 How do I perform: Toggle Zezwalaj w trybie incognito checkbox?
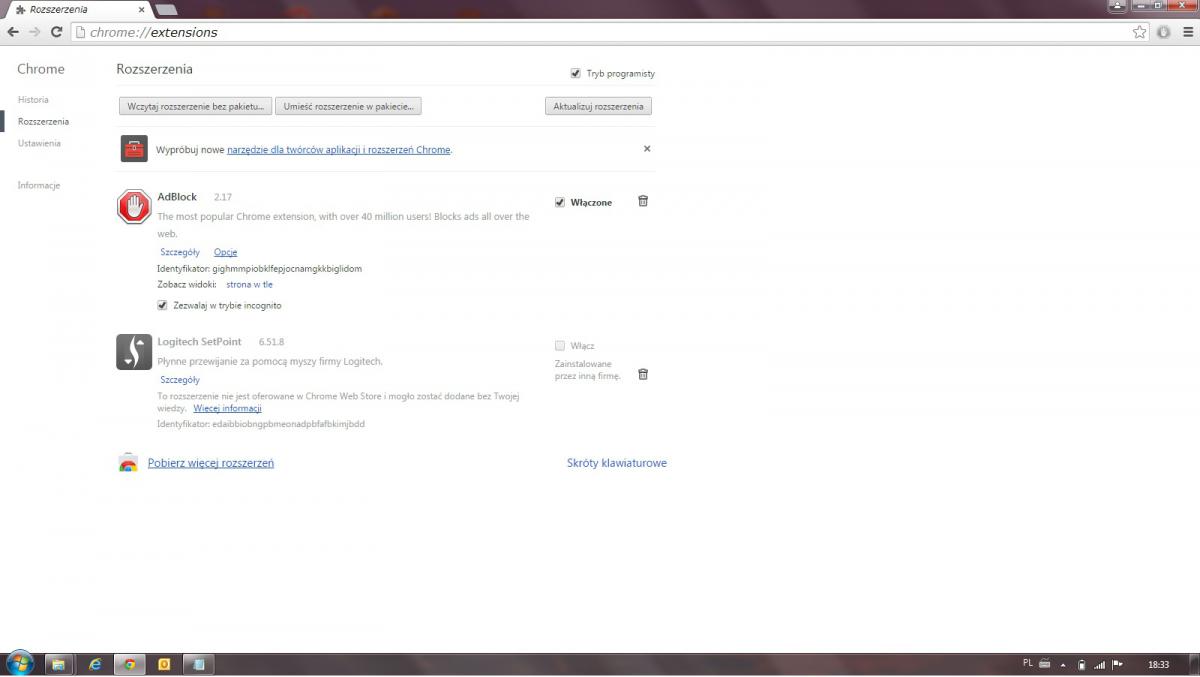click(162, 305)
